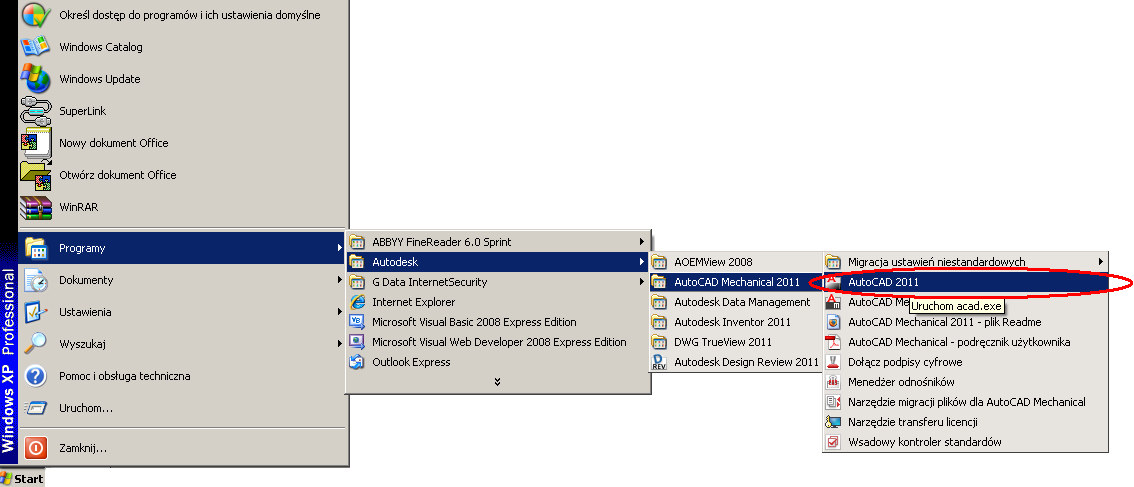This screenshot has width=1134, height=487.
Task: Open DWG TrueView 2011 folder
Action: (x=734, y=342)
